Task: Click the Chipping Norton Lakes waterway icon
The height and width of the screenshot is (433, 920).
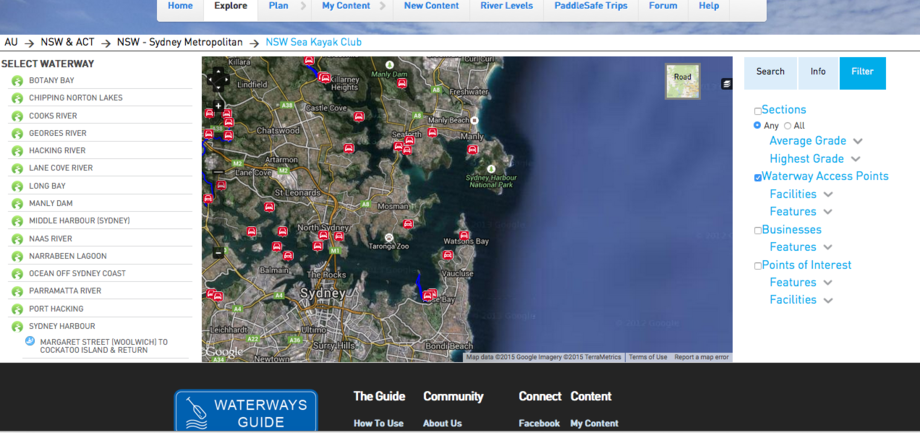Action: pos(17,99)
